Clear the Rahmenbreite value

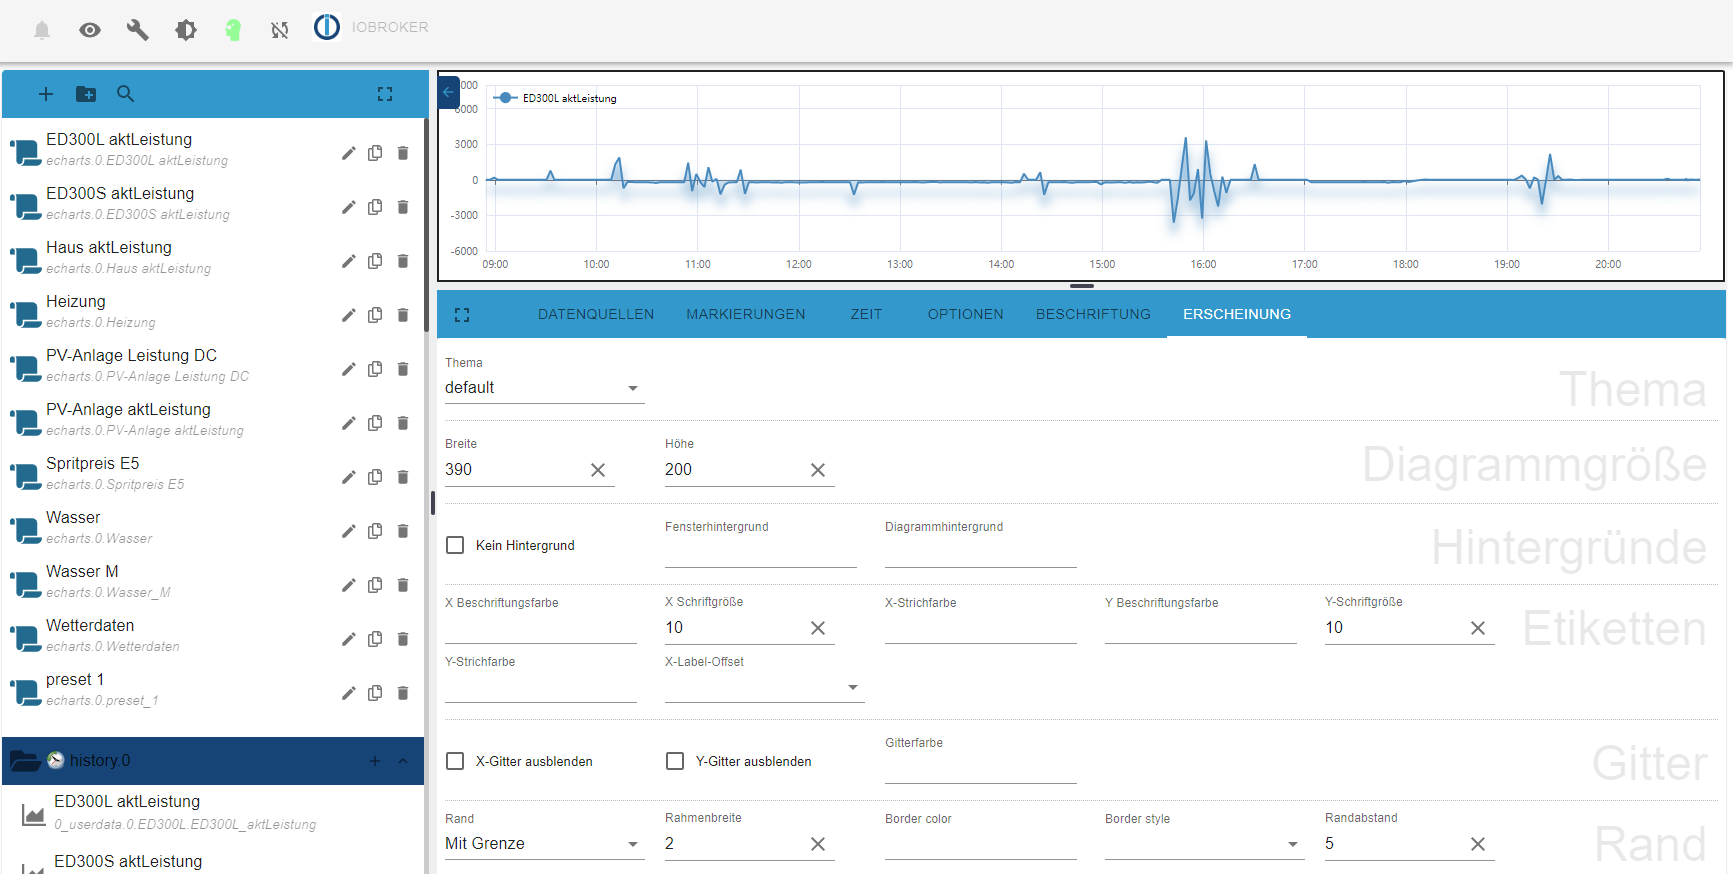click(x=818, y=844)
